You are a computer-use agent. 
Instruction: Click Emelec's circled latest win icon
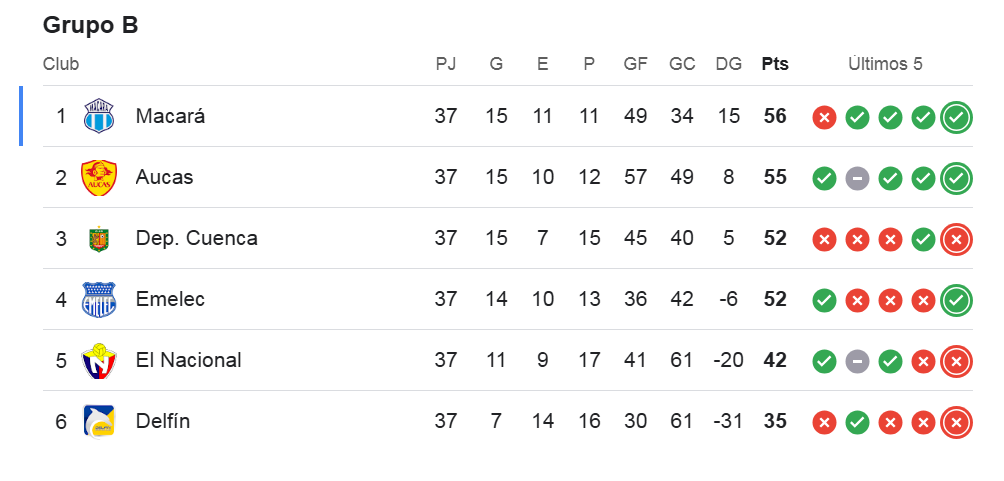click(956, 300)
